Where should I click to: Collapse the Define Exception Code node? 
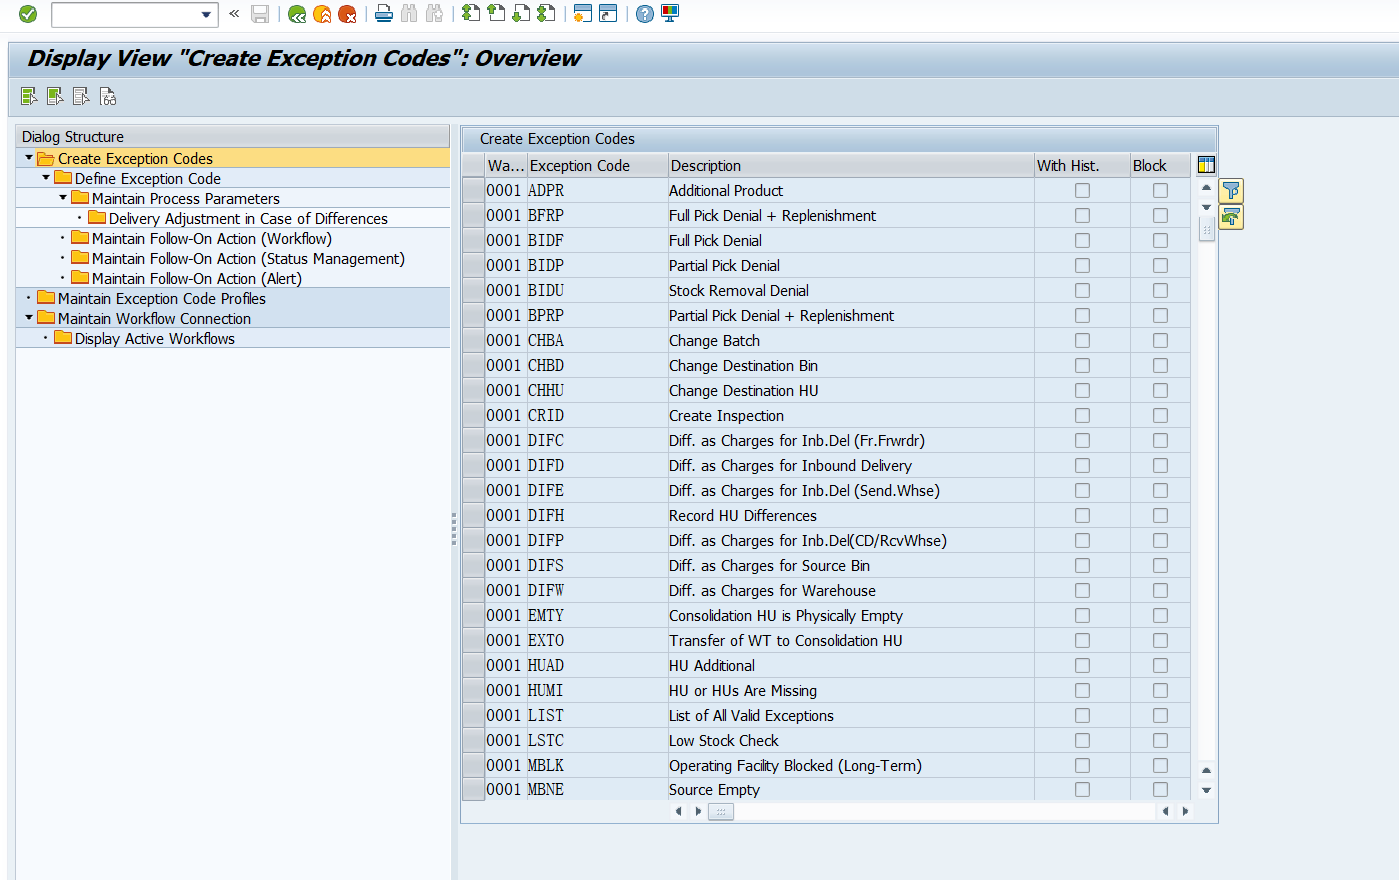[46, 178]
